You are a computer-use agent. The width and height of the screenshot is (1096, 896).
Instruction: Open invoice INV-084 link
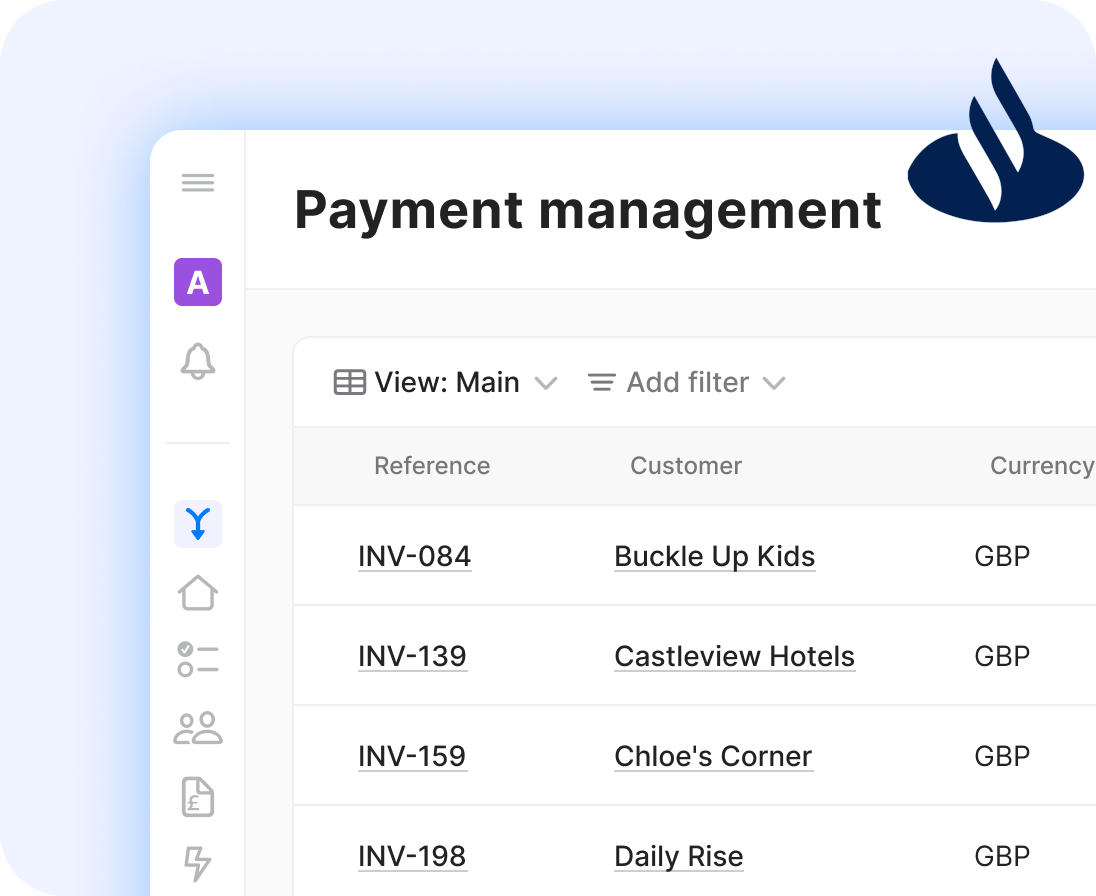[x=414, y=556]
